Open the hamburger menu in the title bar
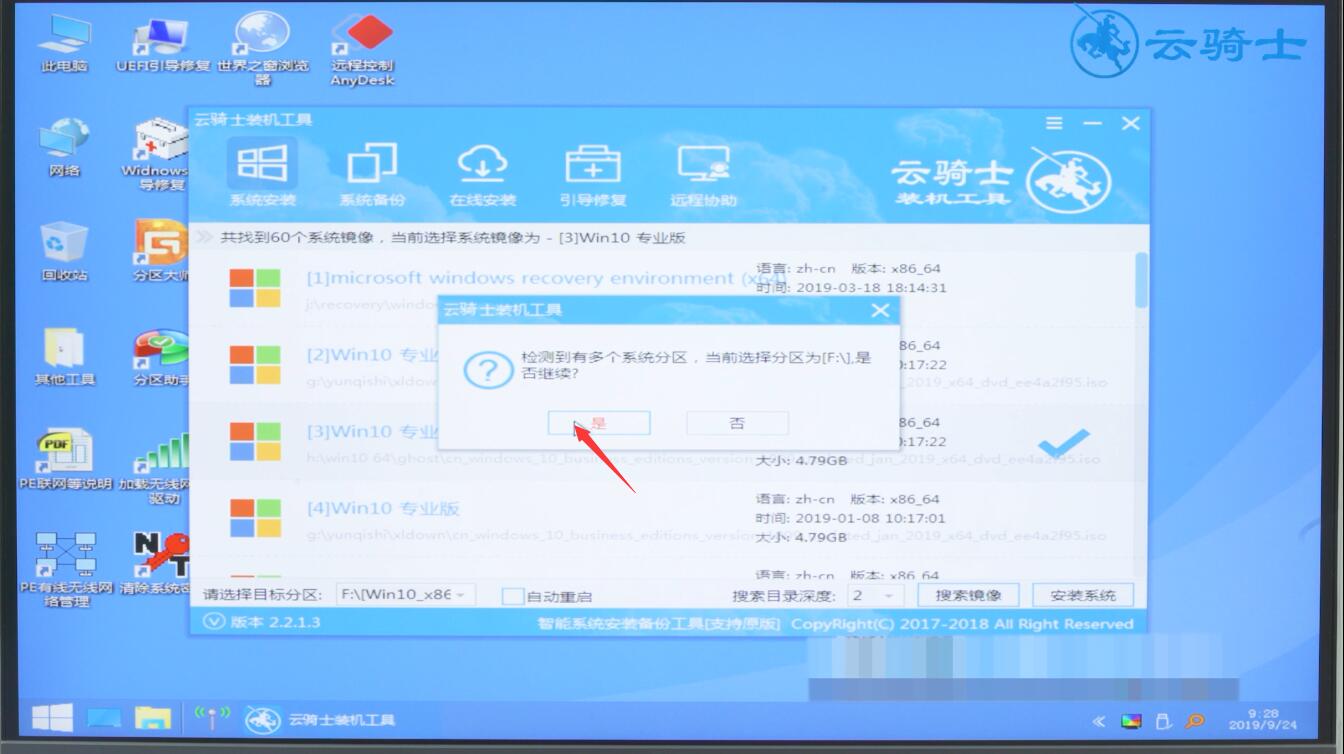1344x754 pixels. coord(1054,123)
